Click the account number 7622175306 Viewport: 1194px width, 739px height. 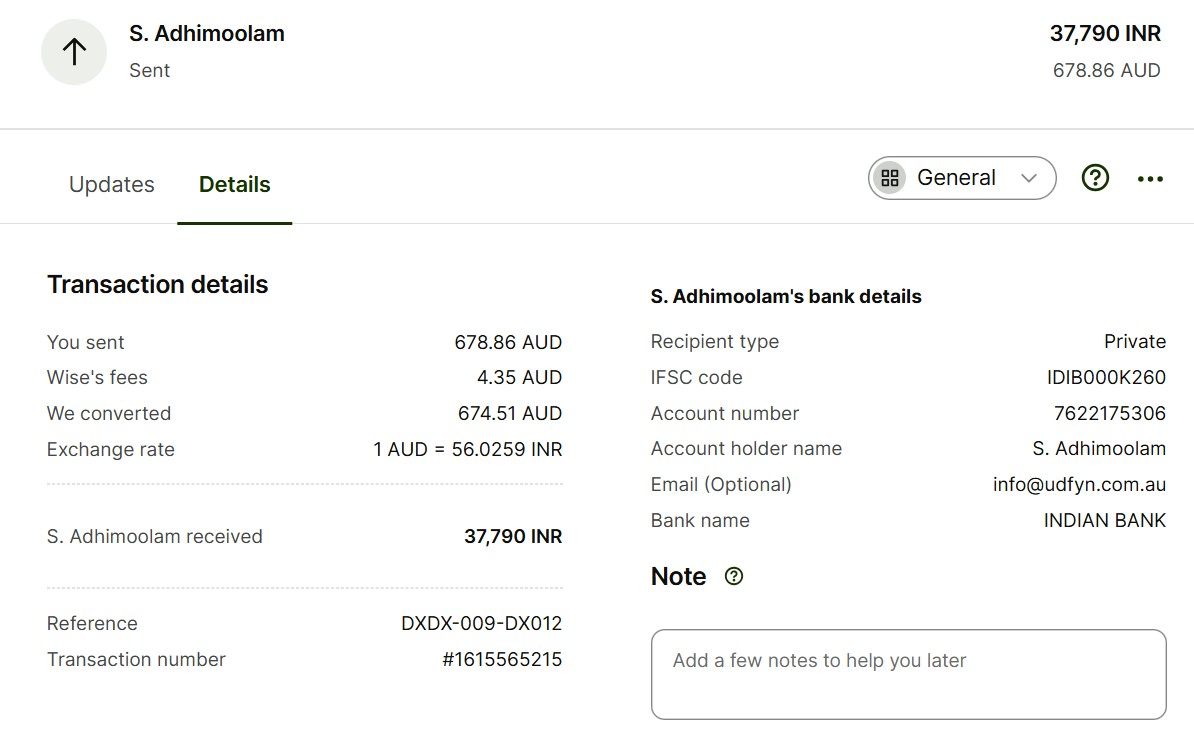click(1109, 413)
